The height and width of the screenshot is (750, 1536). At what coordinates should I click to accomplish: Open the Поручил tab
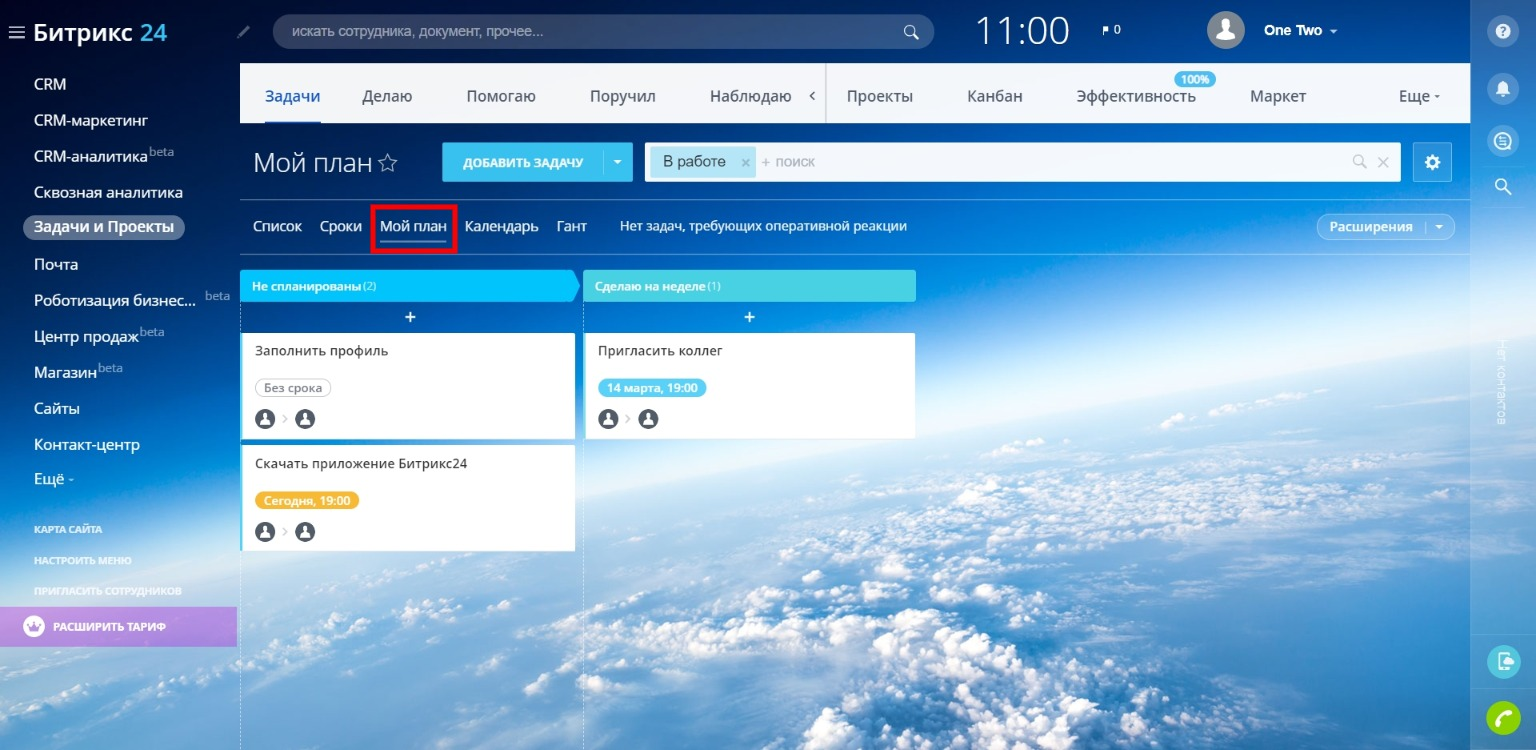click(623, 96)
